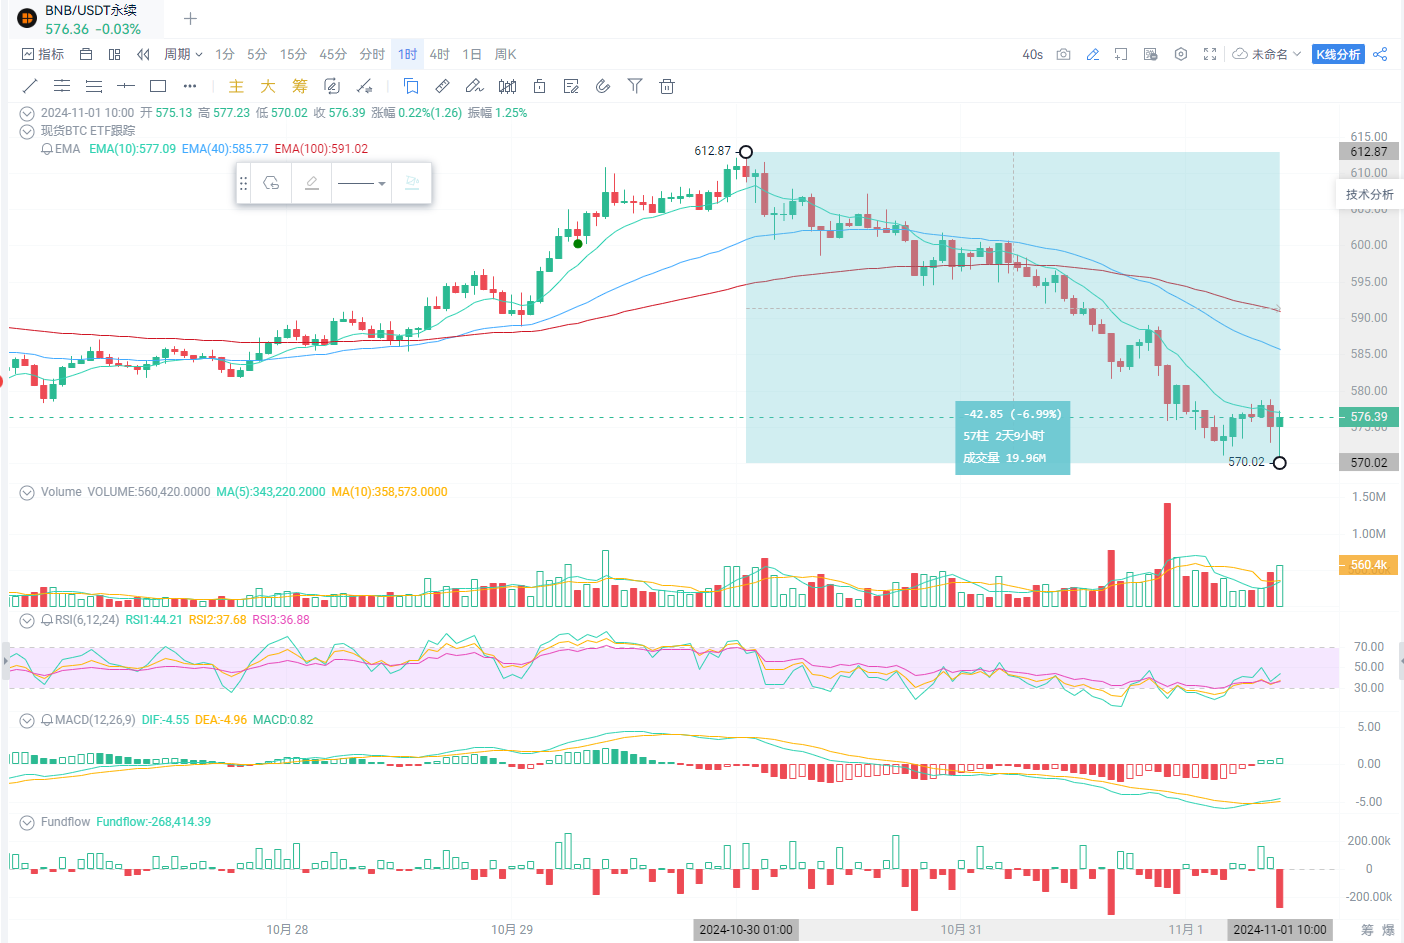Toggle the magnet snap icon

603,86
